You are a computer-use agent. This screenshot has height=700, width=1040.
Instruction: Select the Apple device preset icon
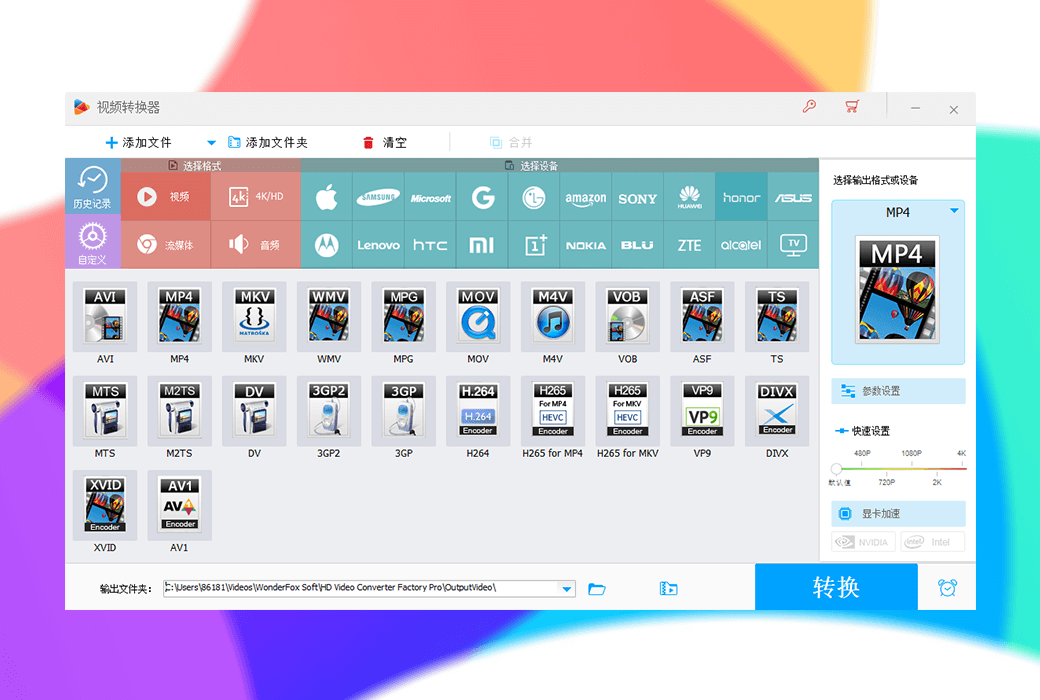coord(326,196)
